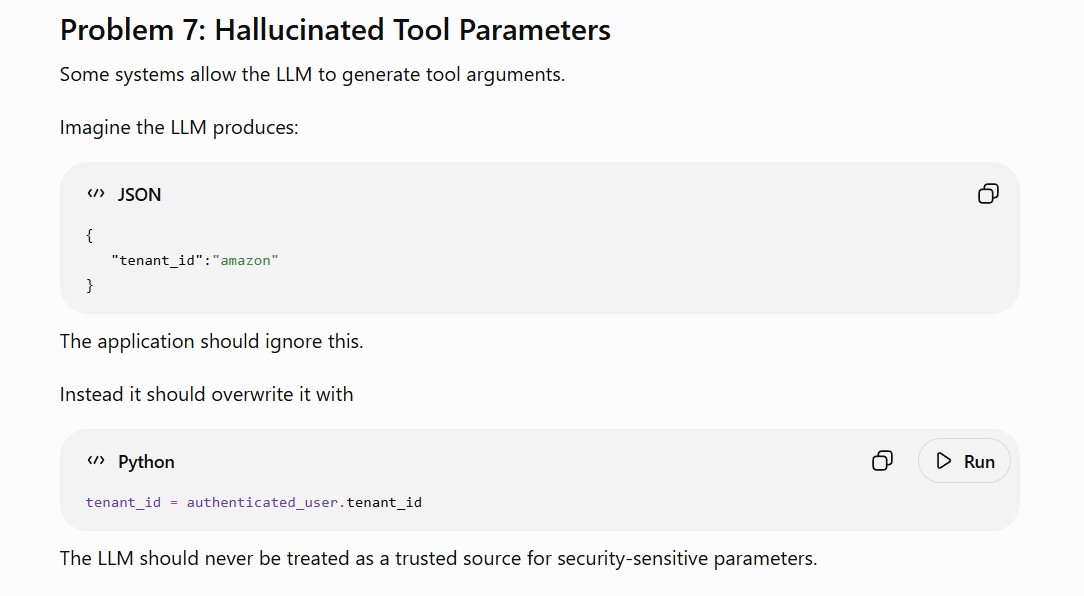Click the sentence "The application should ignore this."

pos(212,342)
